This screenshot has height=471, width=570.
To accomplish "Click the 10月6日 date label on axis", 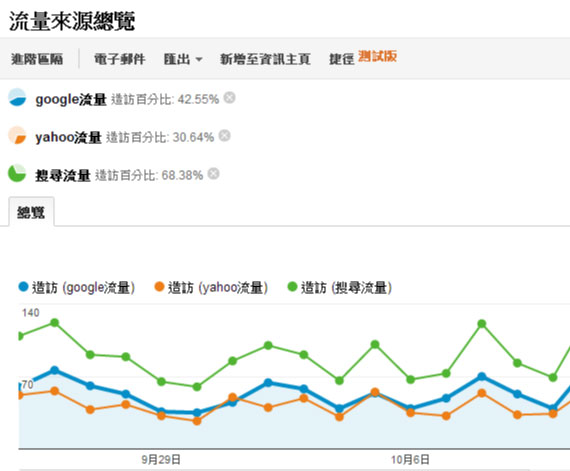I will (410, 460).
